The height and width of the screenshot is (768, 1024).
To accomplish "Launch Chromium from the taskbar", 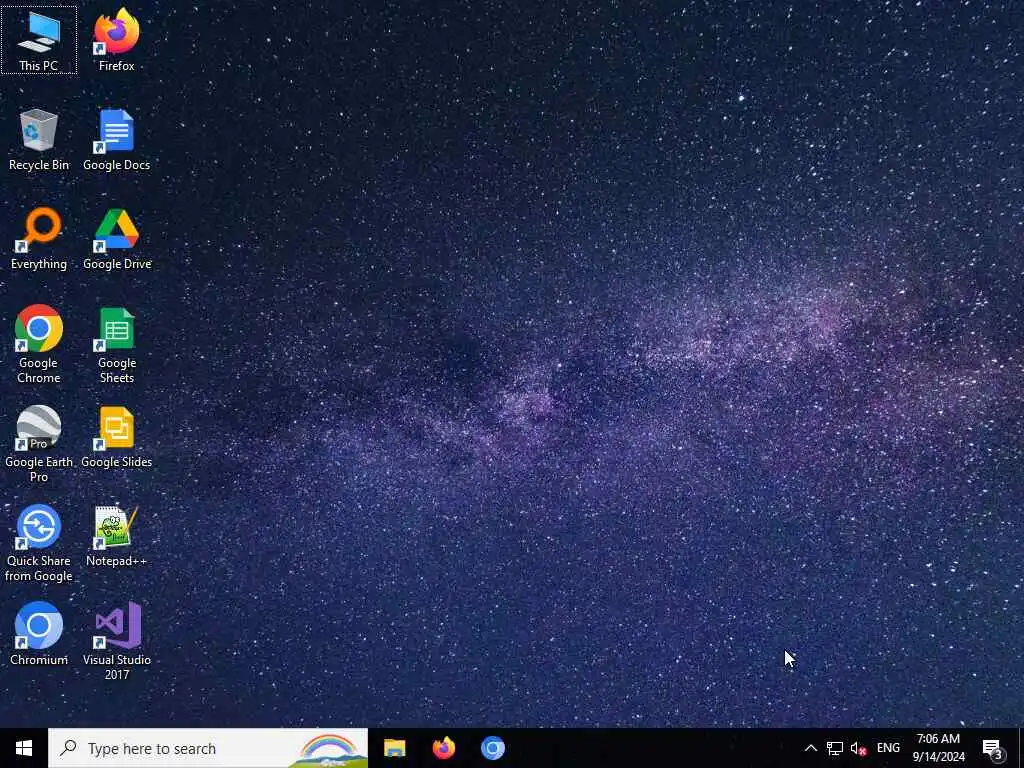I will tap(493, 748).
